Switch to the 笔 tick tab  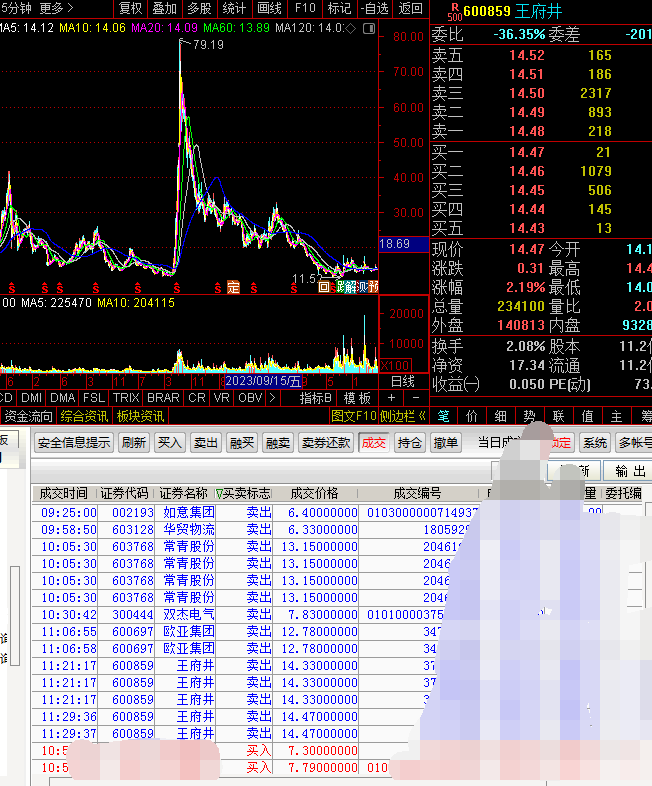(444, 416)
